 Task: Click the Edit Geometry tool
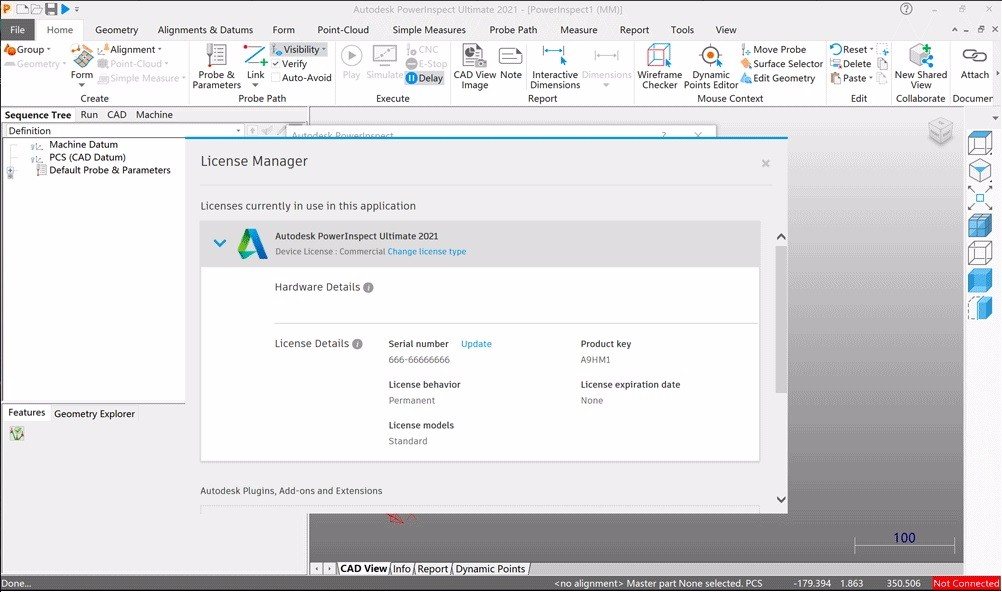pos(779,78)
